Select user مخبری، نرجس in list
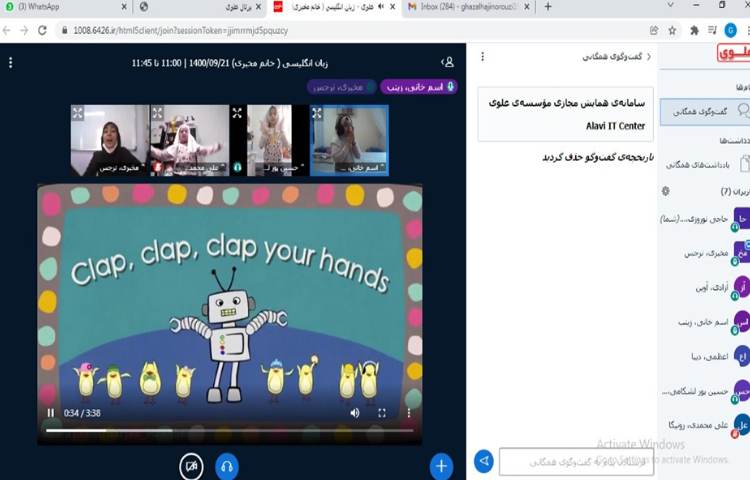The width and height of the screenshot is (750, 480). point(704,253)
